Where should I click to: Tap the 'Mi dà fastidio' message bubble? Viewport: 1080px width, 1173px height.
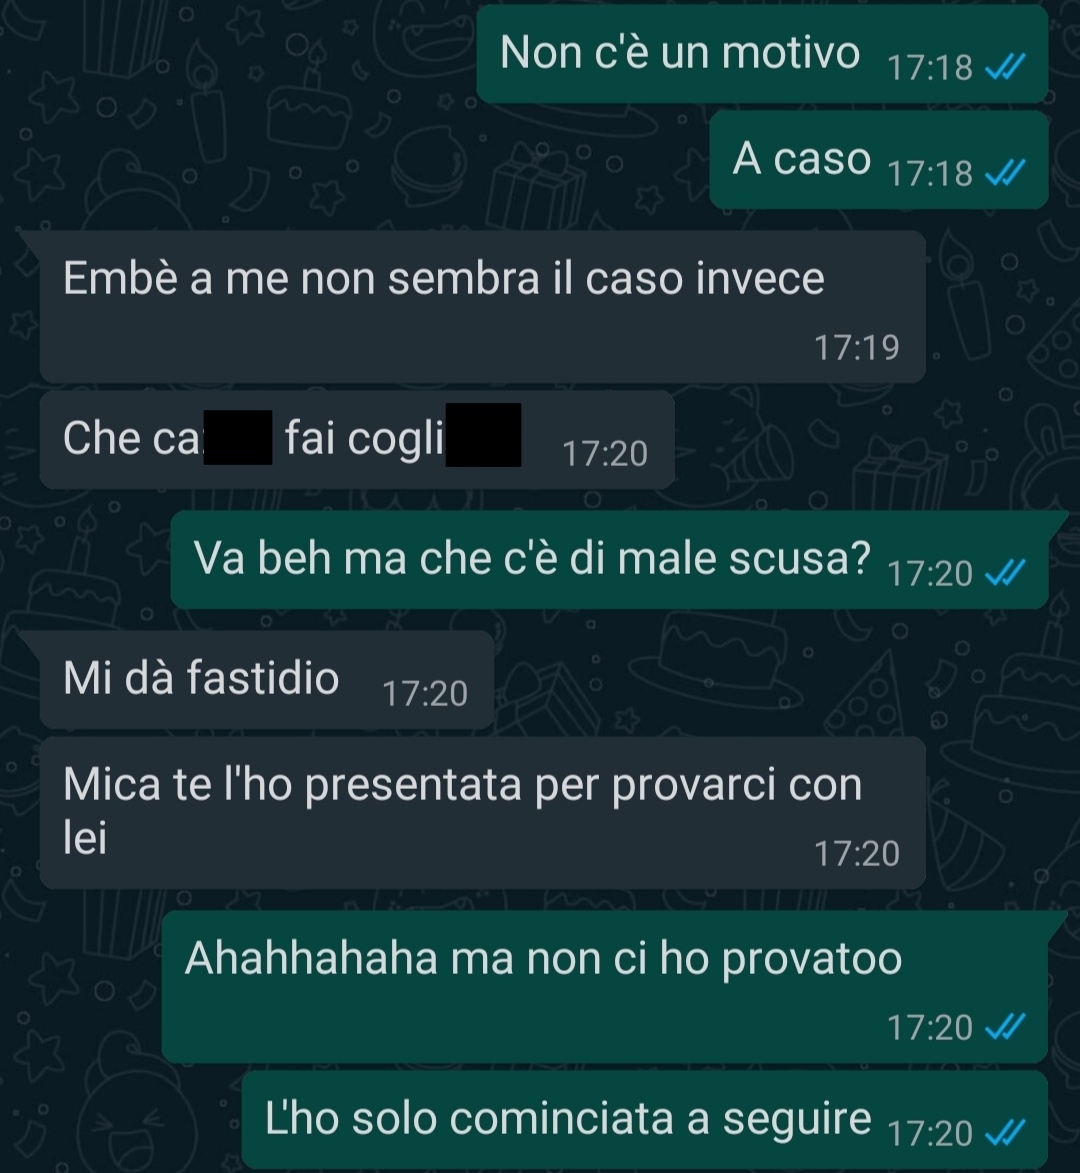(x=266, y=679)
